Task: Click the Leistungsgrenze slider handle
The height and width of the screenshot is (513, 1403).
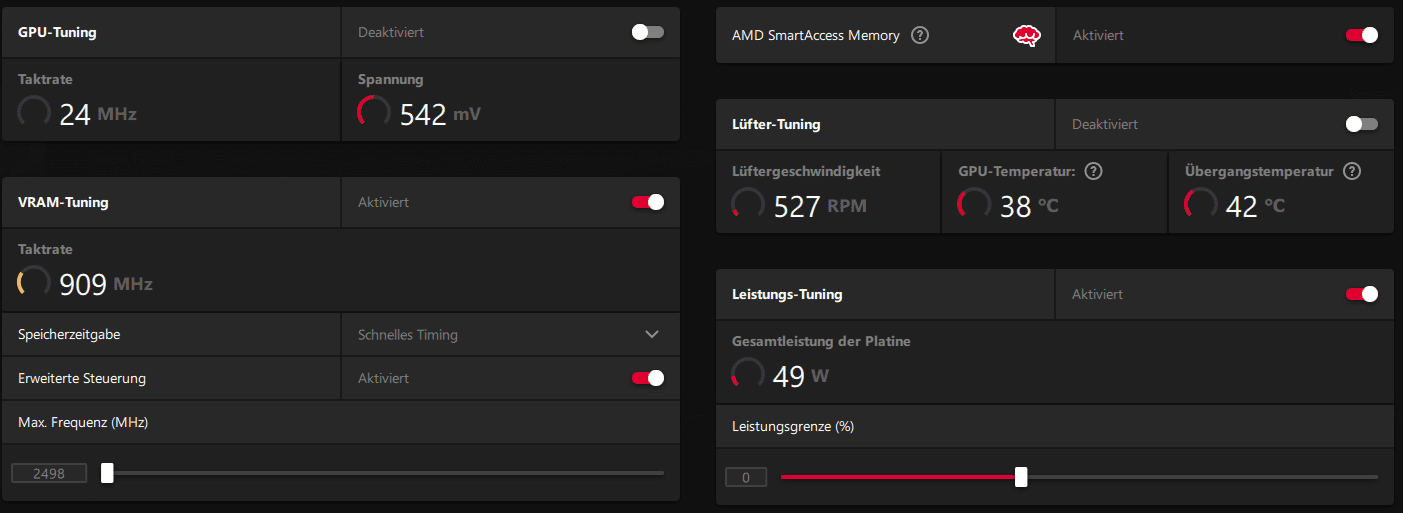Action: click(1021, 477)
